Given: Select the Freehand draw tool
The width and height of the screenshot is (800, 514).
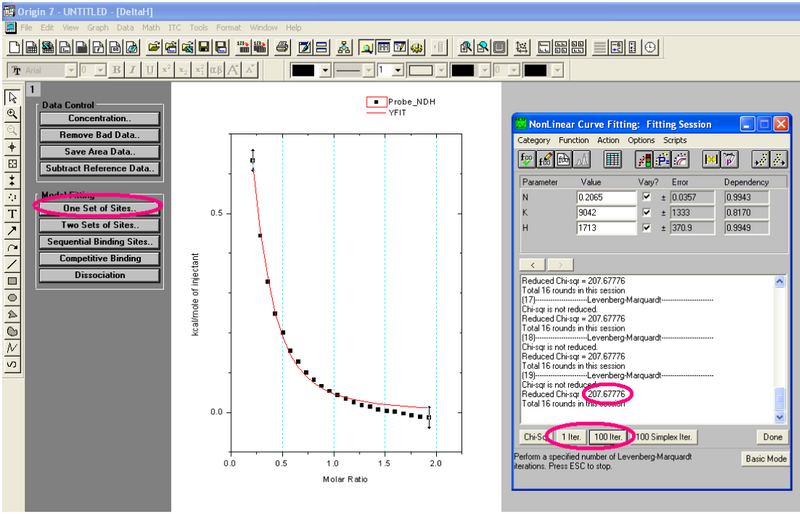Looking at the screenshot, I should point(12,364).
